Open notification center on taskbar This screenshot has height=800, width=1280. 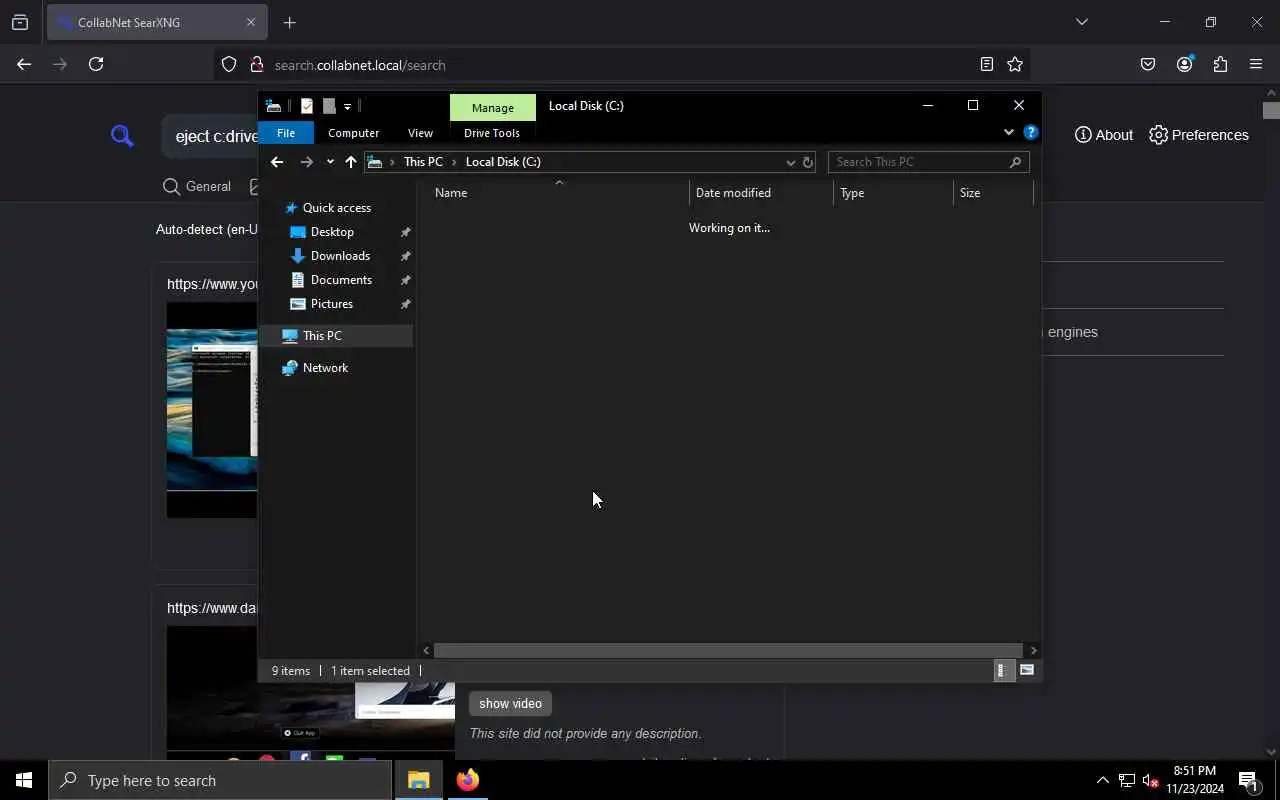[x=1248, y=780]
